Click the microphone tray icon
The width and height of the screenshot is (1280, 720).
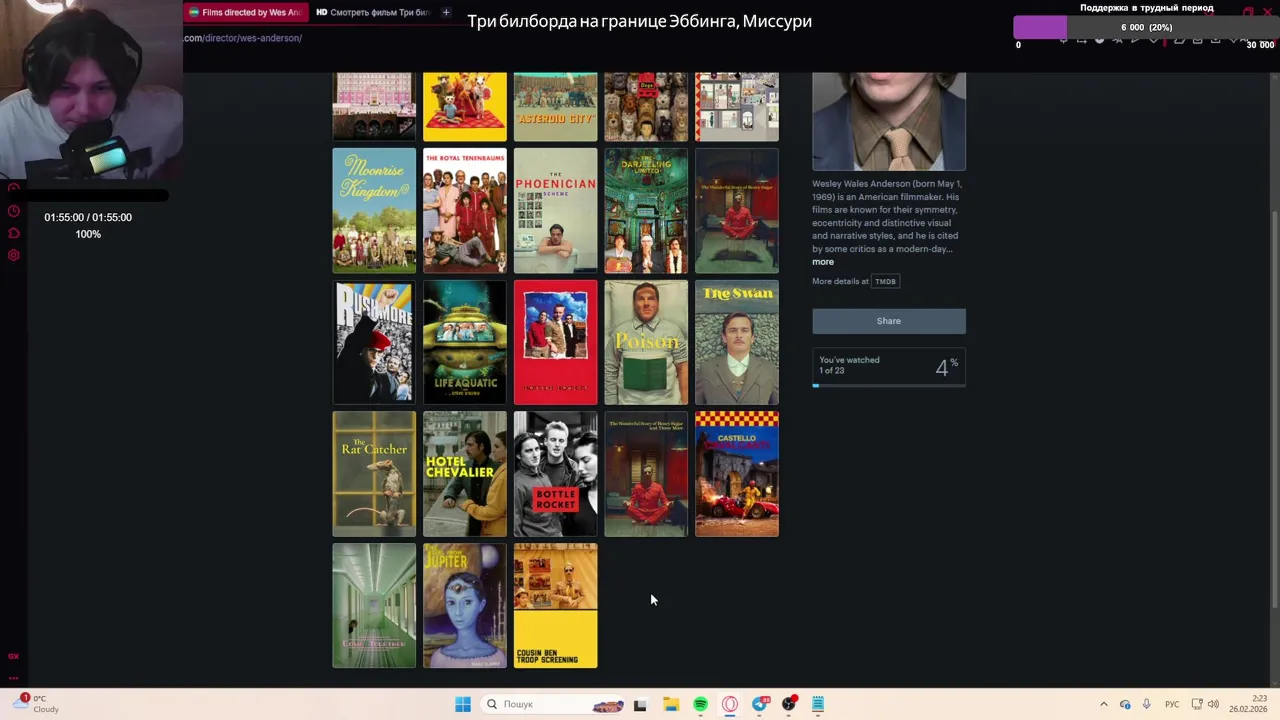(1146, 704)
